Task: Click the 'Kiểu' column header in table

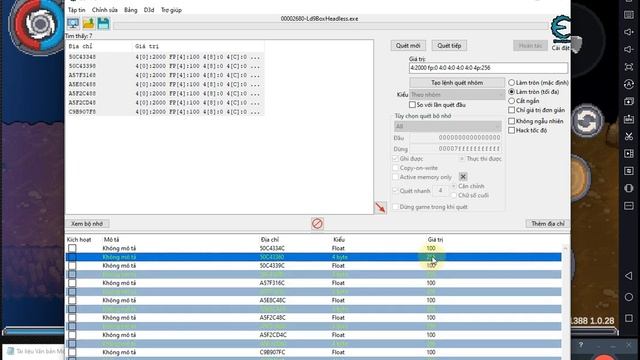Action: coord(339,240)
